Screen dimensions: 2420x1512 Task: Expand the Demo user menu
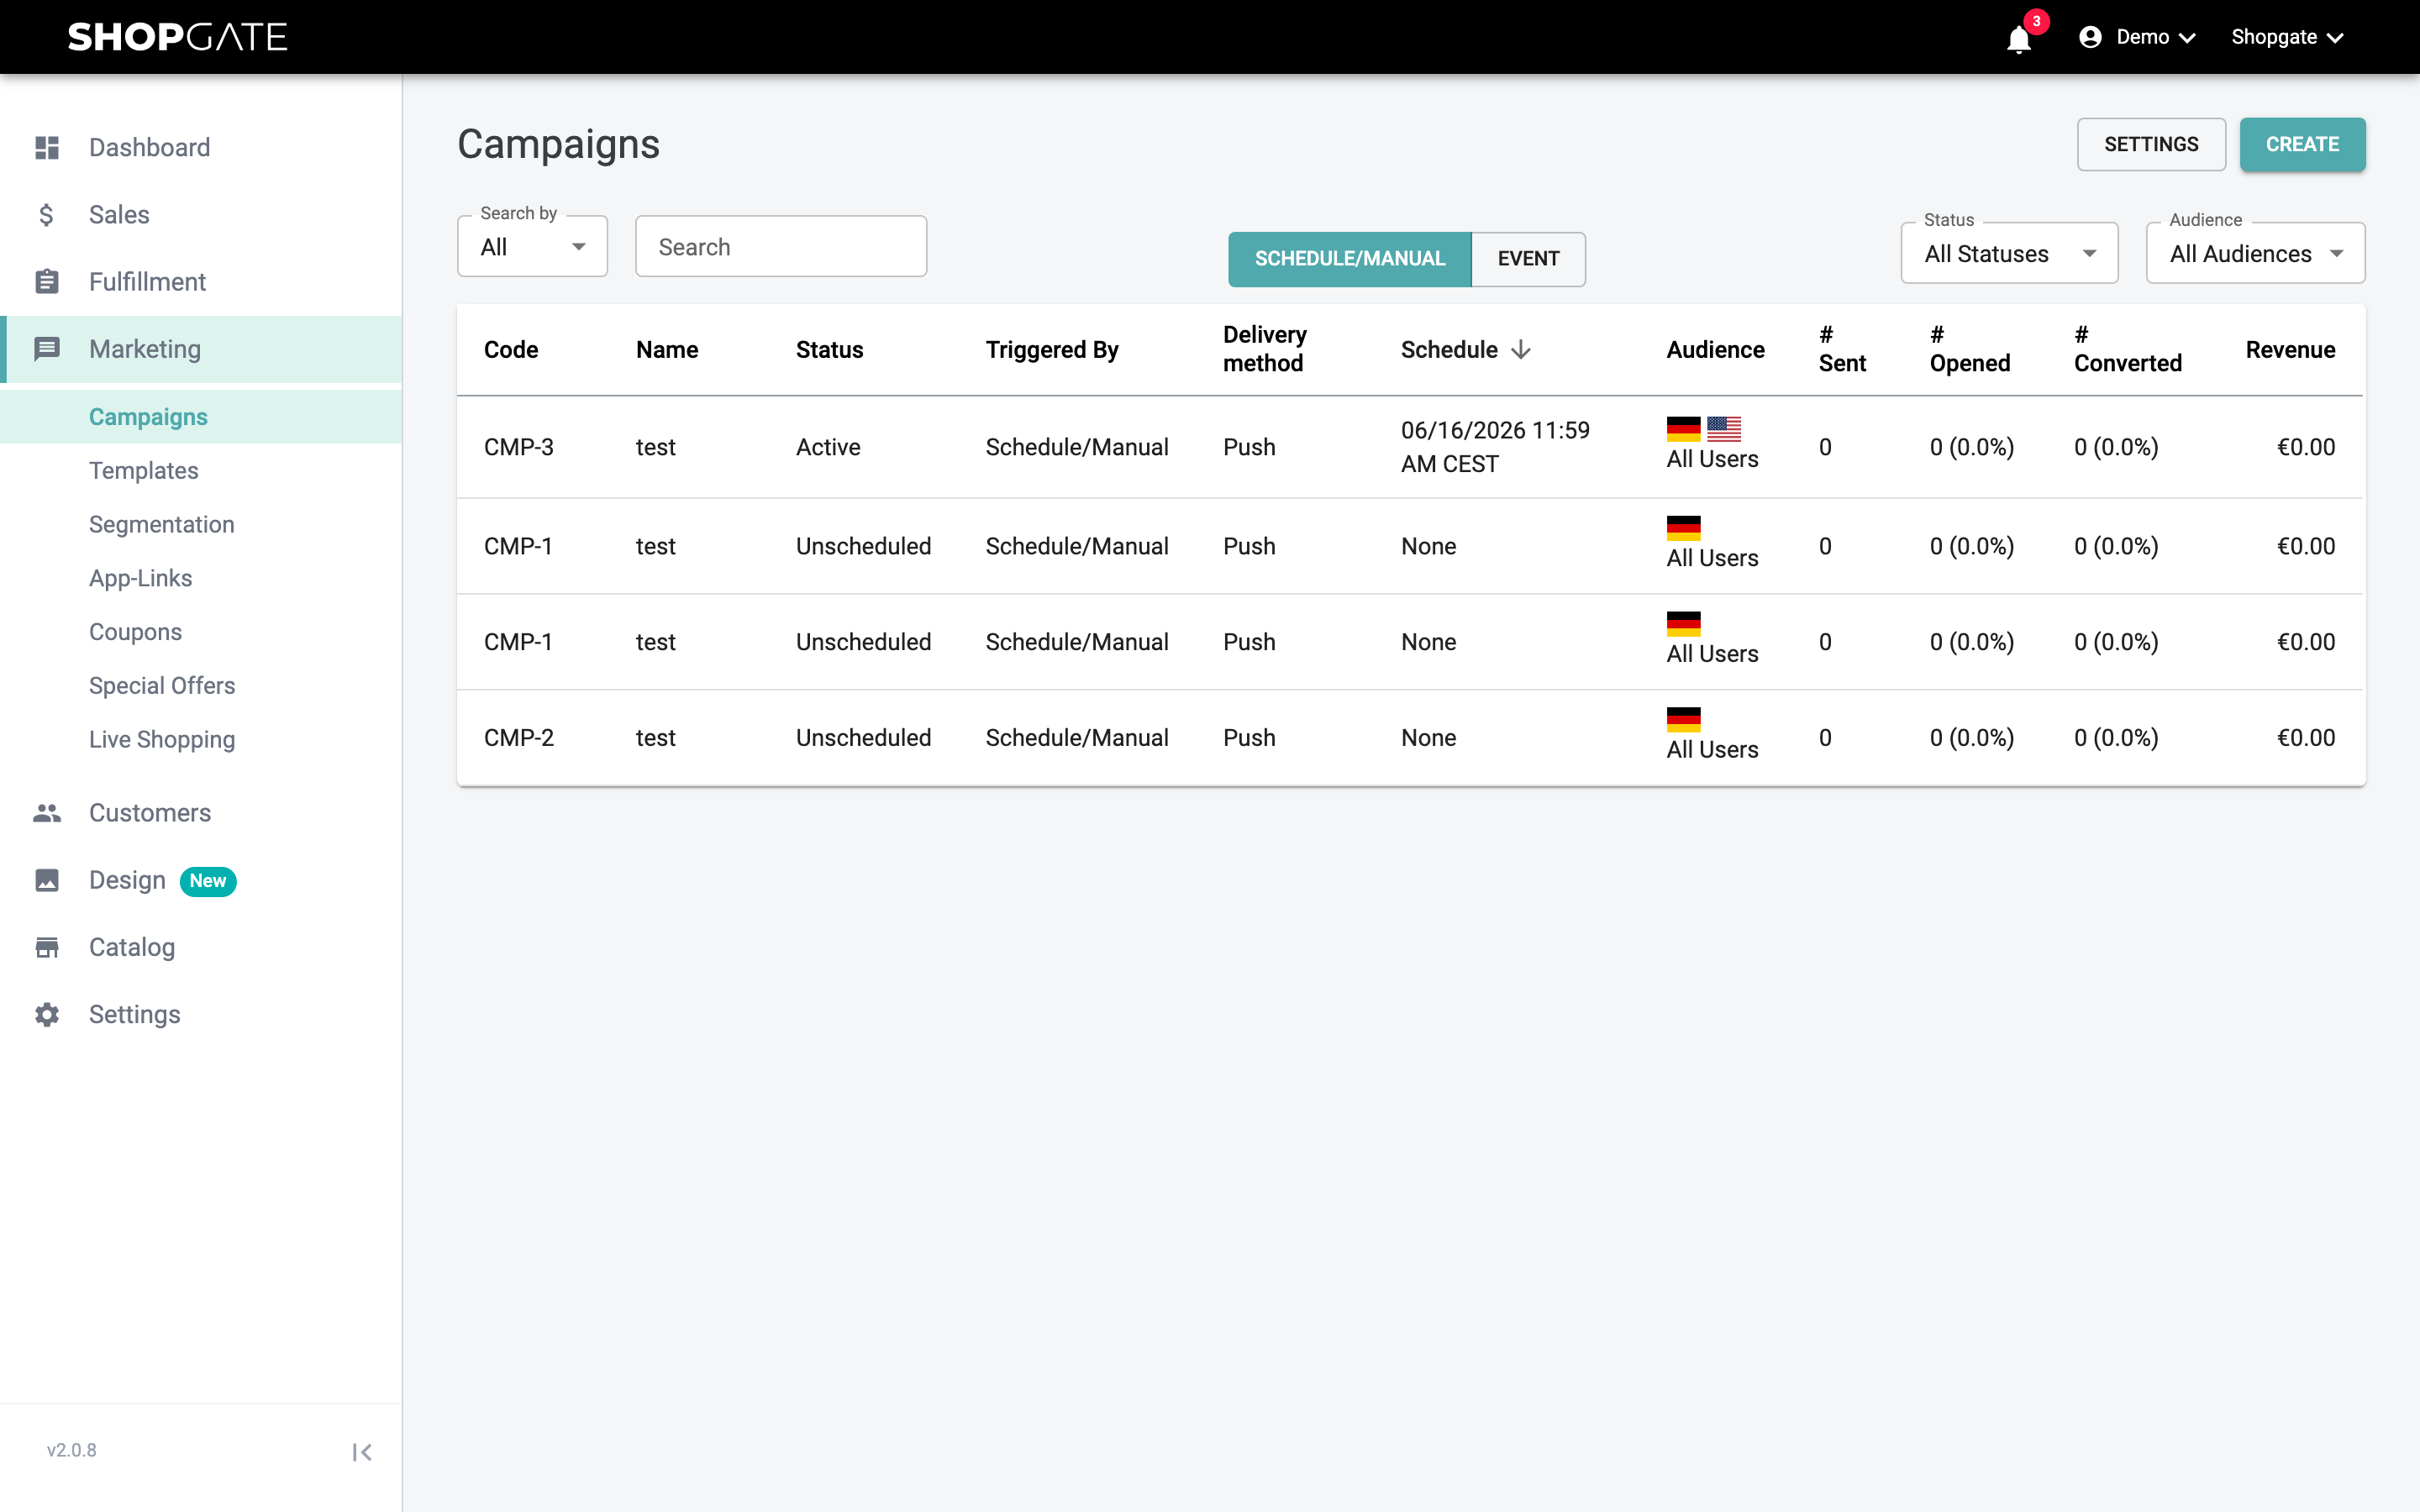(x=2139, y=37)
